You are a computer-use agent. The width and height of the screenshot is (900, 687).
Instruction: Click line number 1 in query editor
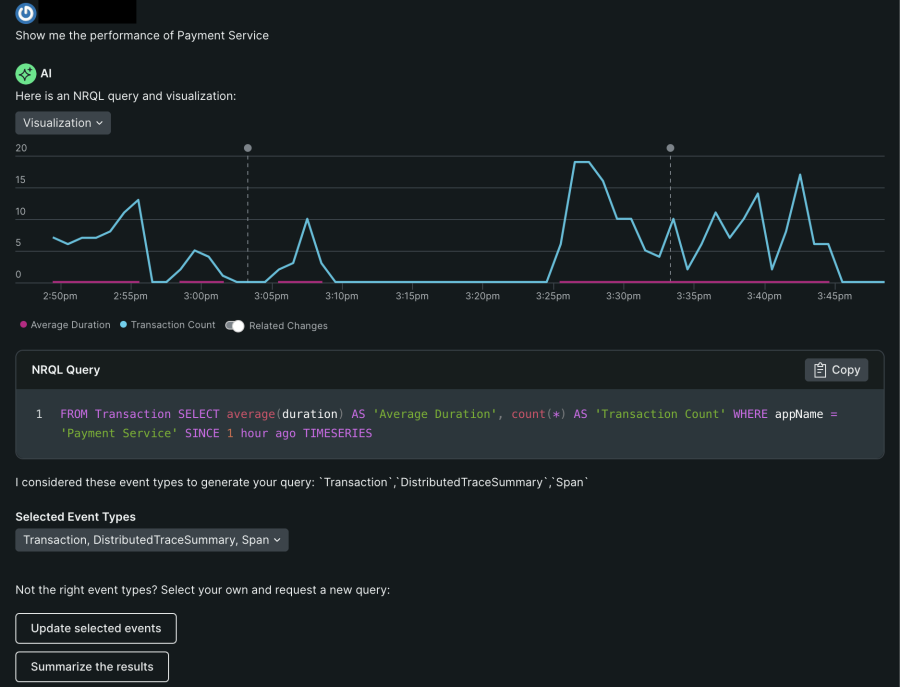point(39,414)
